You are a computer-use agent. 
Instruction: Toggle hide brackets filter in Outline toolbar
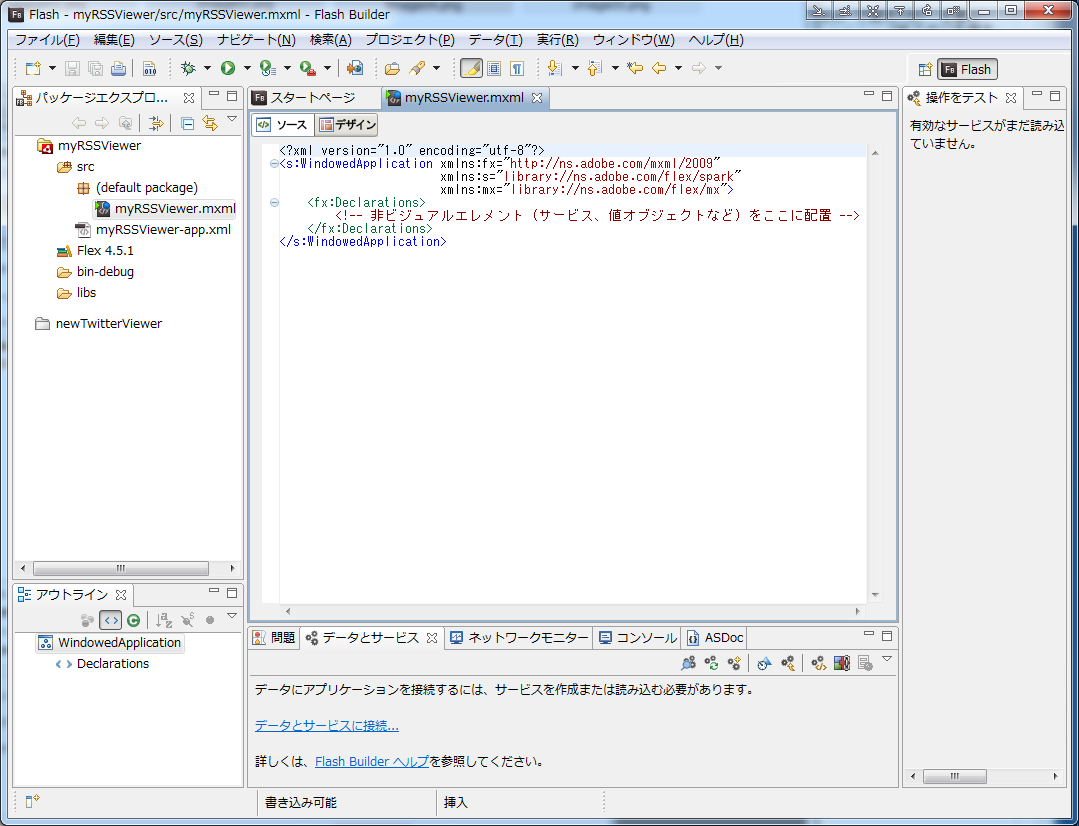[110, 620]
